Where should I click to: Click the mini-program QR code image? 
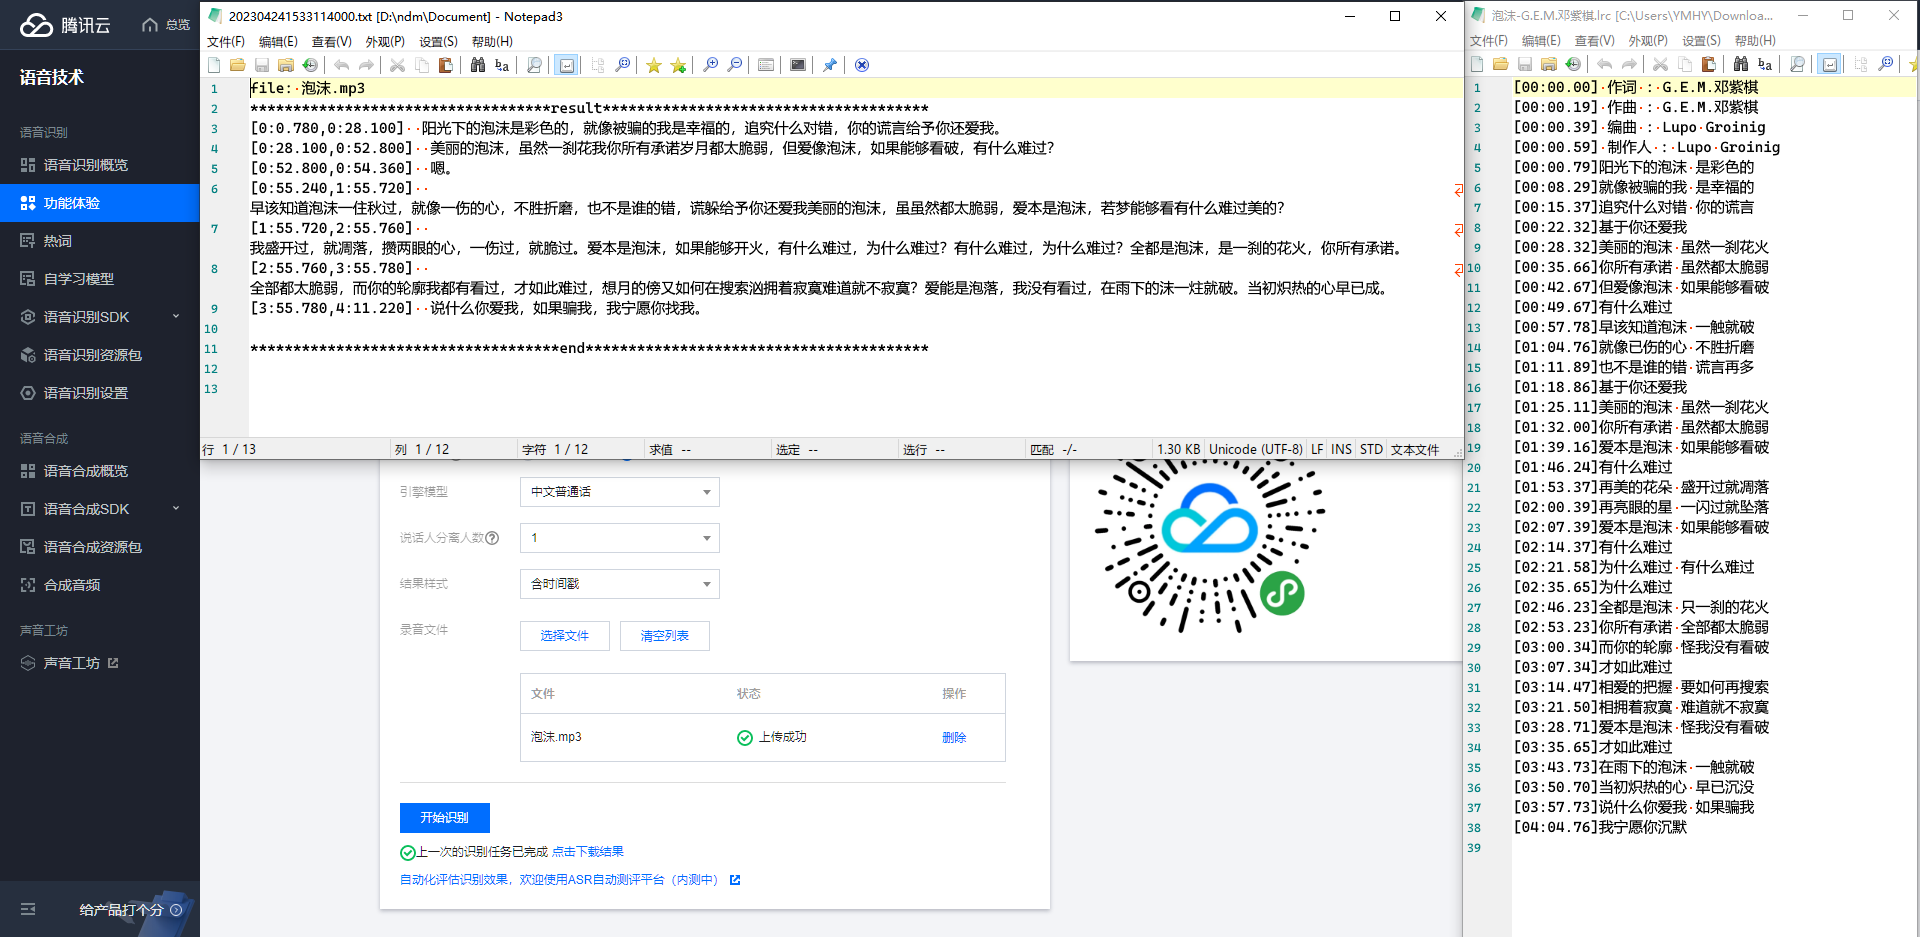[1210, 546]
